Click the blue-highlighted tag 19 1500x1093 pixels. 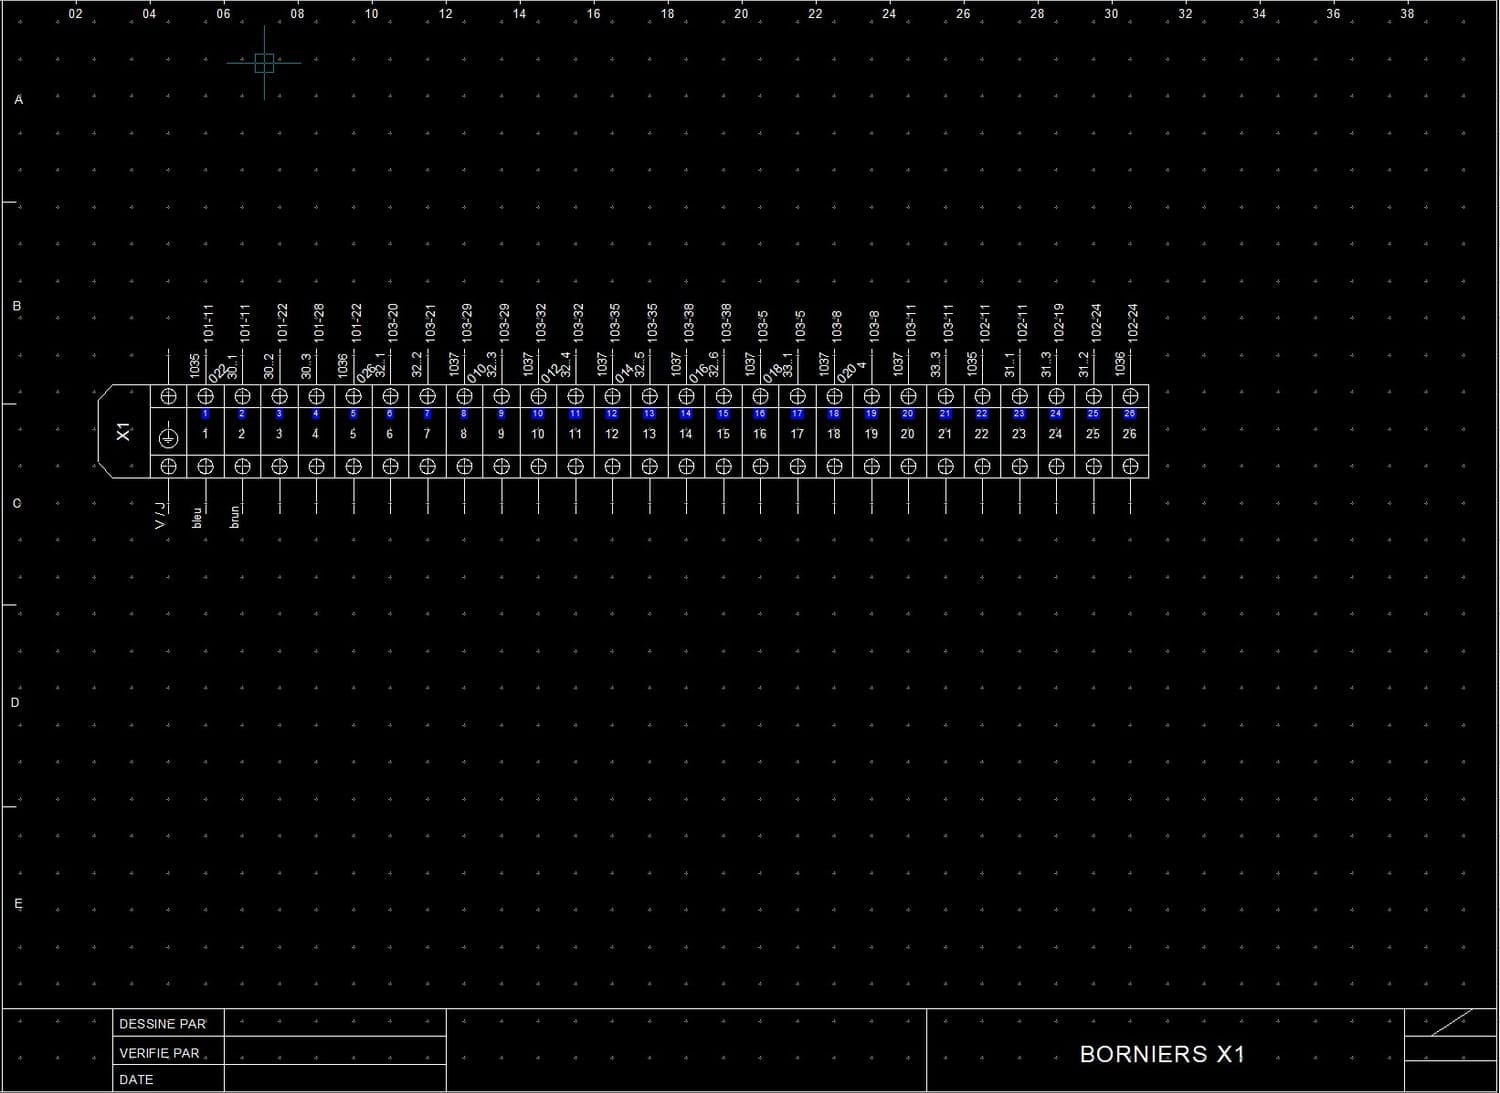point(871,413)
